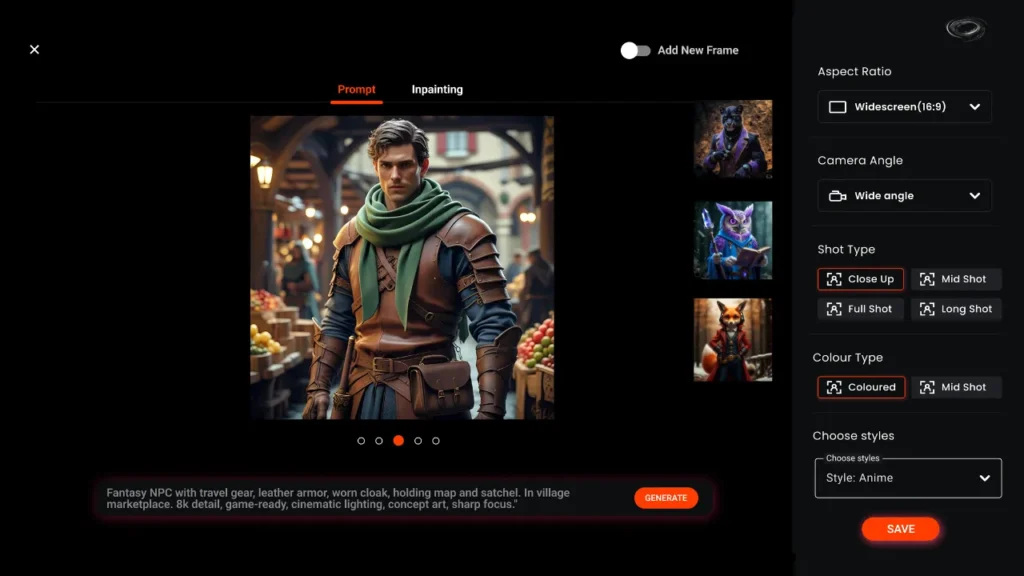Viewport: 1024px width, 576px height.
Task: Open the Style: Anime styles dropdown
Action: (907, 477)
